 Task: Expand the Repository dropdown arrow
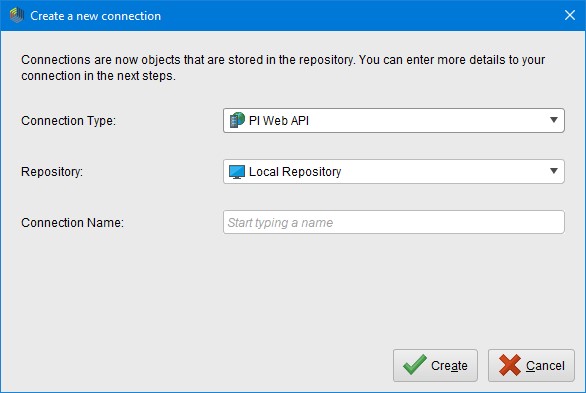554,171
